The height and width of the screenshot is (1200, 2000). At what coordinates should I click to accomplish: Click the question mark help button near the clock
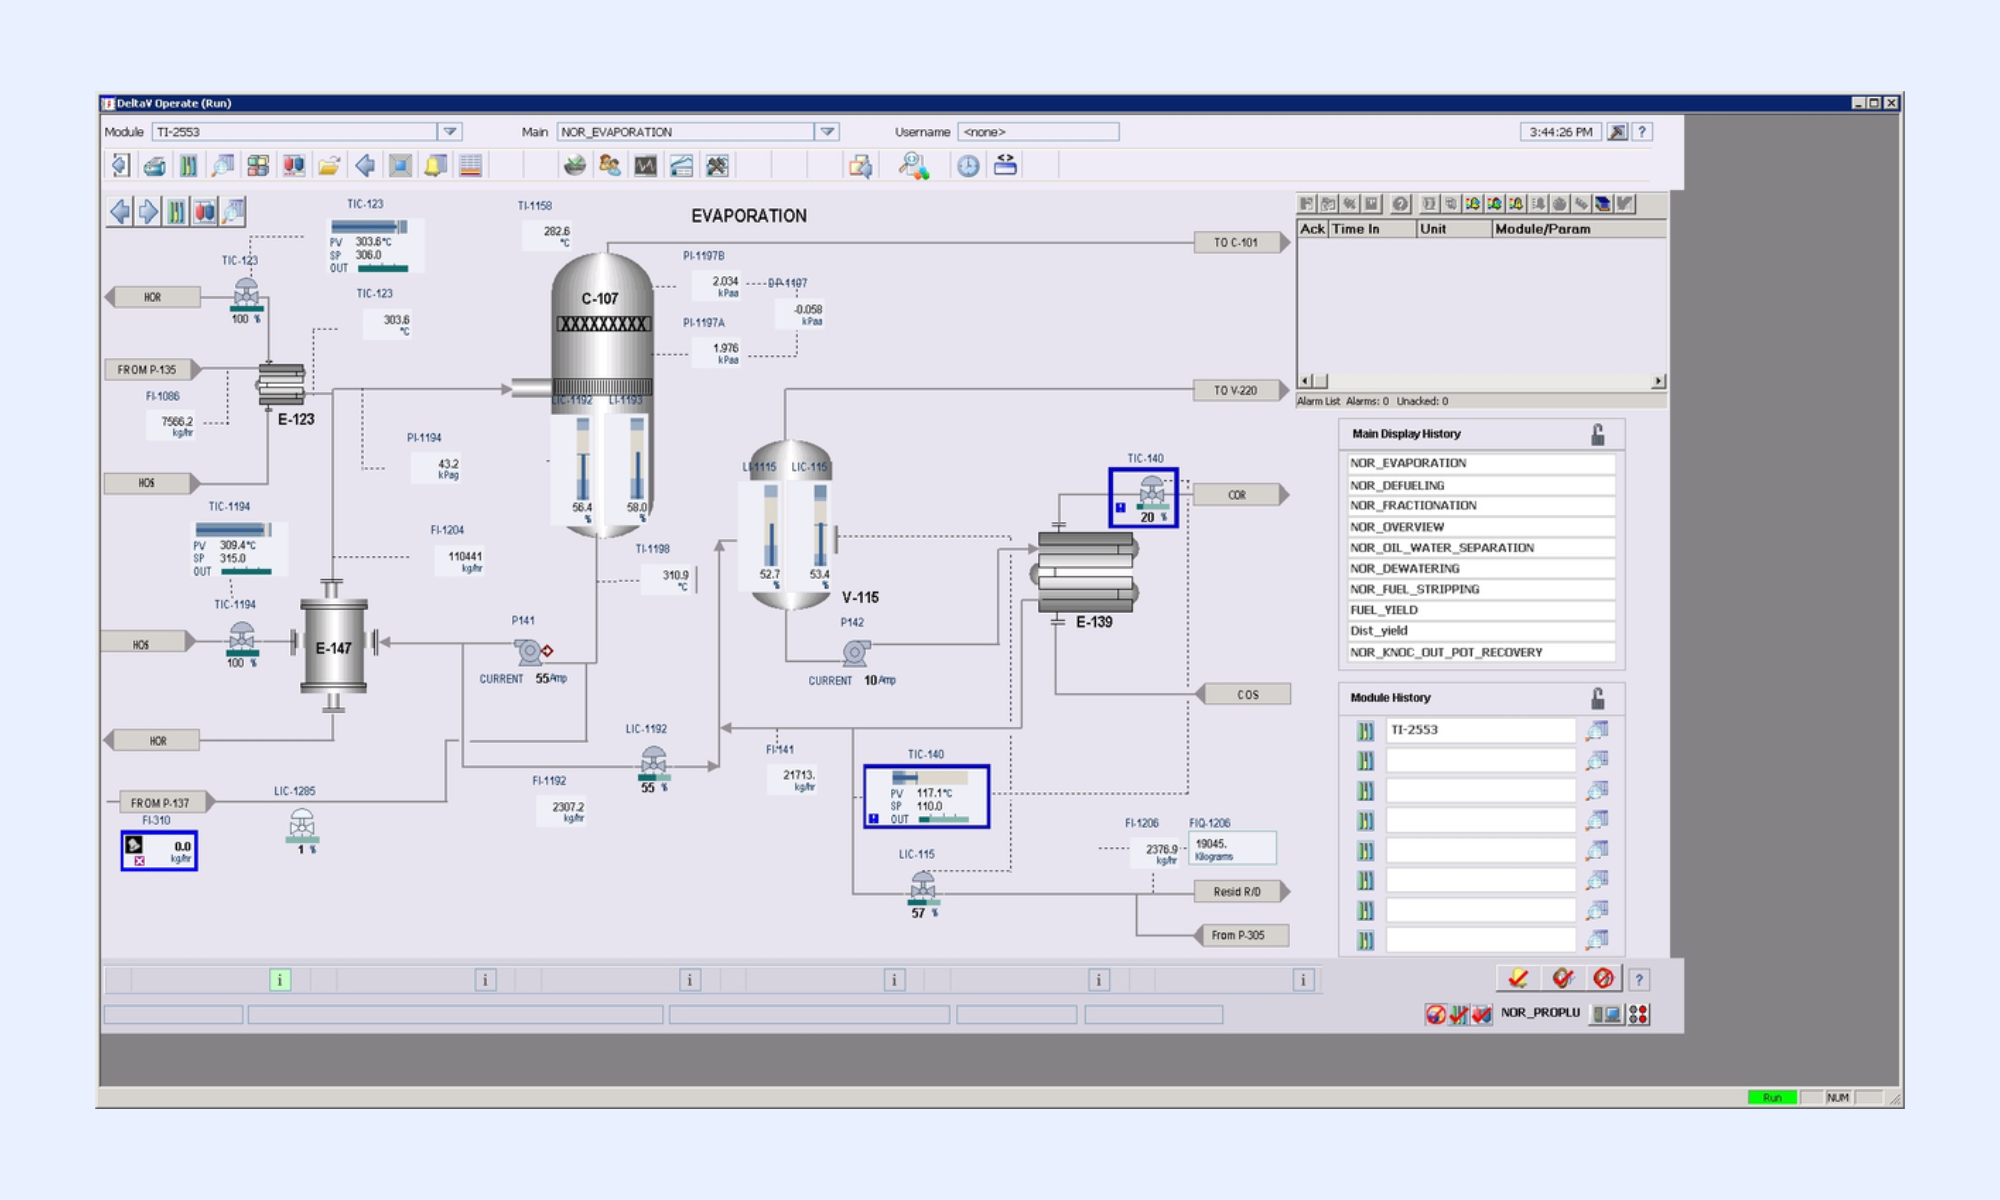pos(1642,132)
